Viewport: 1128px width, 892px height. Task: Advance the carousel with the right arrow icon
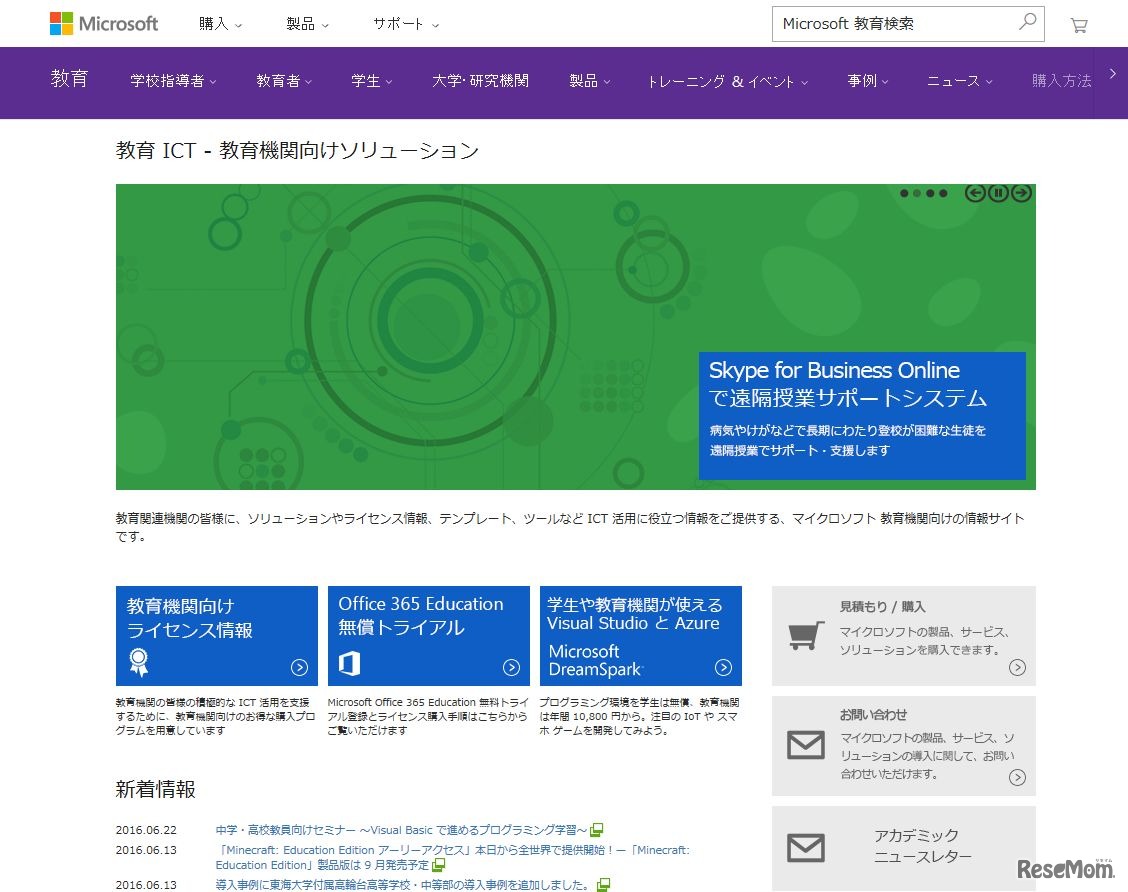click(1021, 193)
